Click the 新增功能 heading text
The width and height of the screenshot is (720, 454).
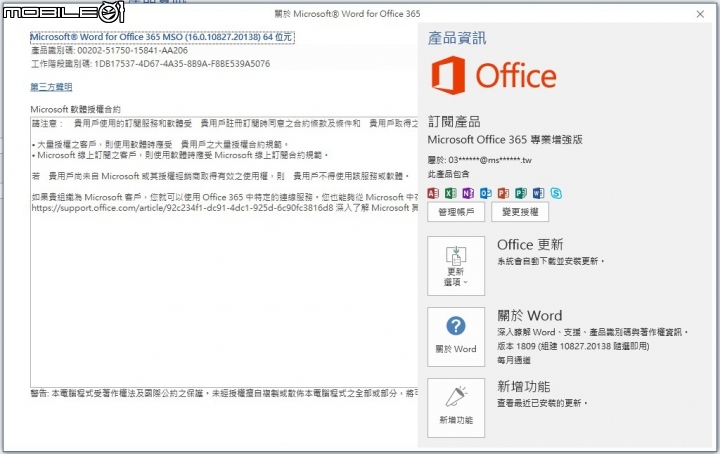[523, 387]
